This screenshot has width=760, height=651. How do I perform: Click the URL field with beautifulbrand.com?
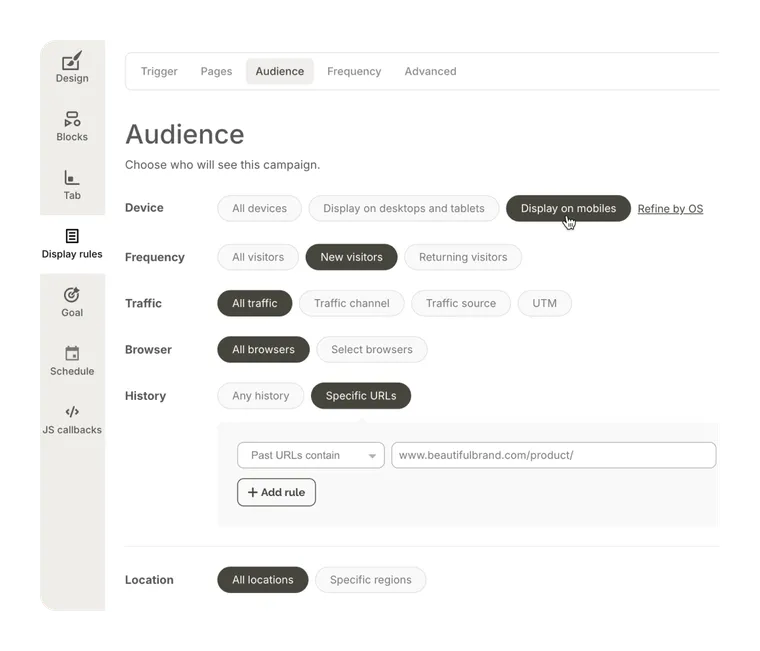(x=554, y=455)
